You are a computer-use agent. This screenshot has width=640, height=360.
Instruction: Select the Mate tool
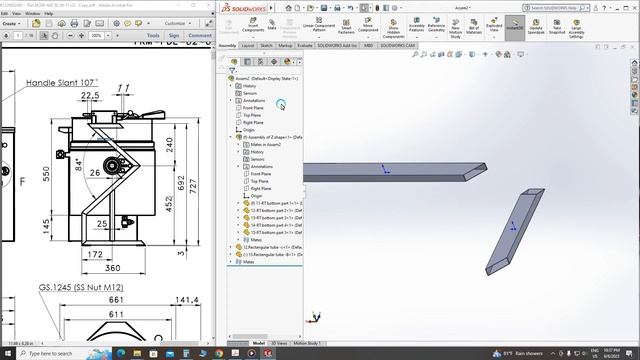pos(272,24)
